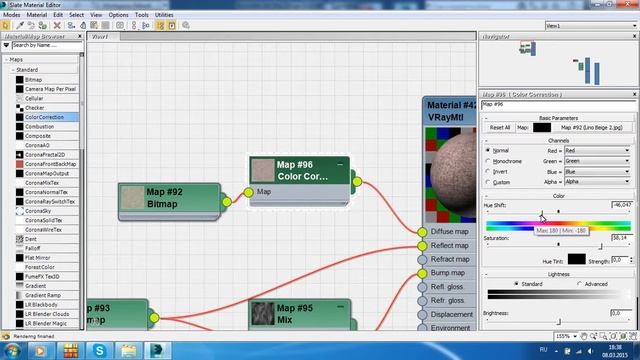
Task: Open the Red channel dropdown
Action: (598, 151)
